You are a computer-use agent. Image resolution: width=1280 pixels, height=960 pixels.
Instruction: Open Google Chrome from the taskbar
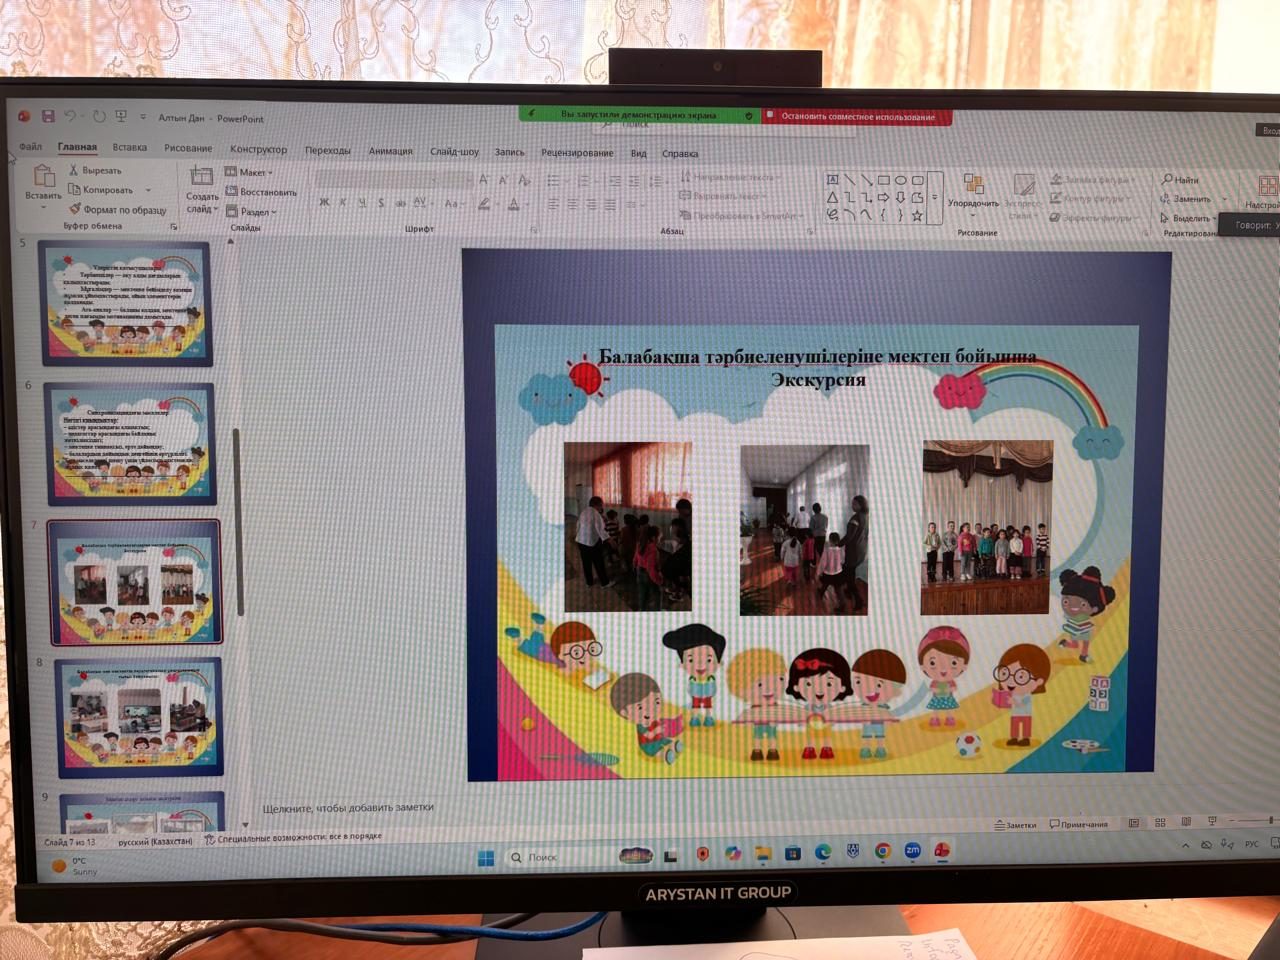882,851
